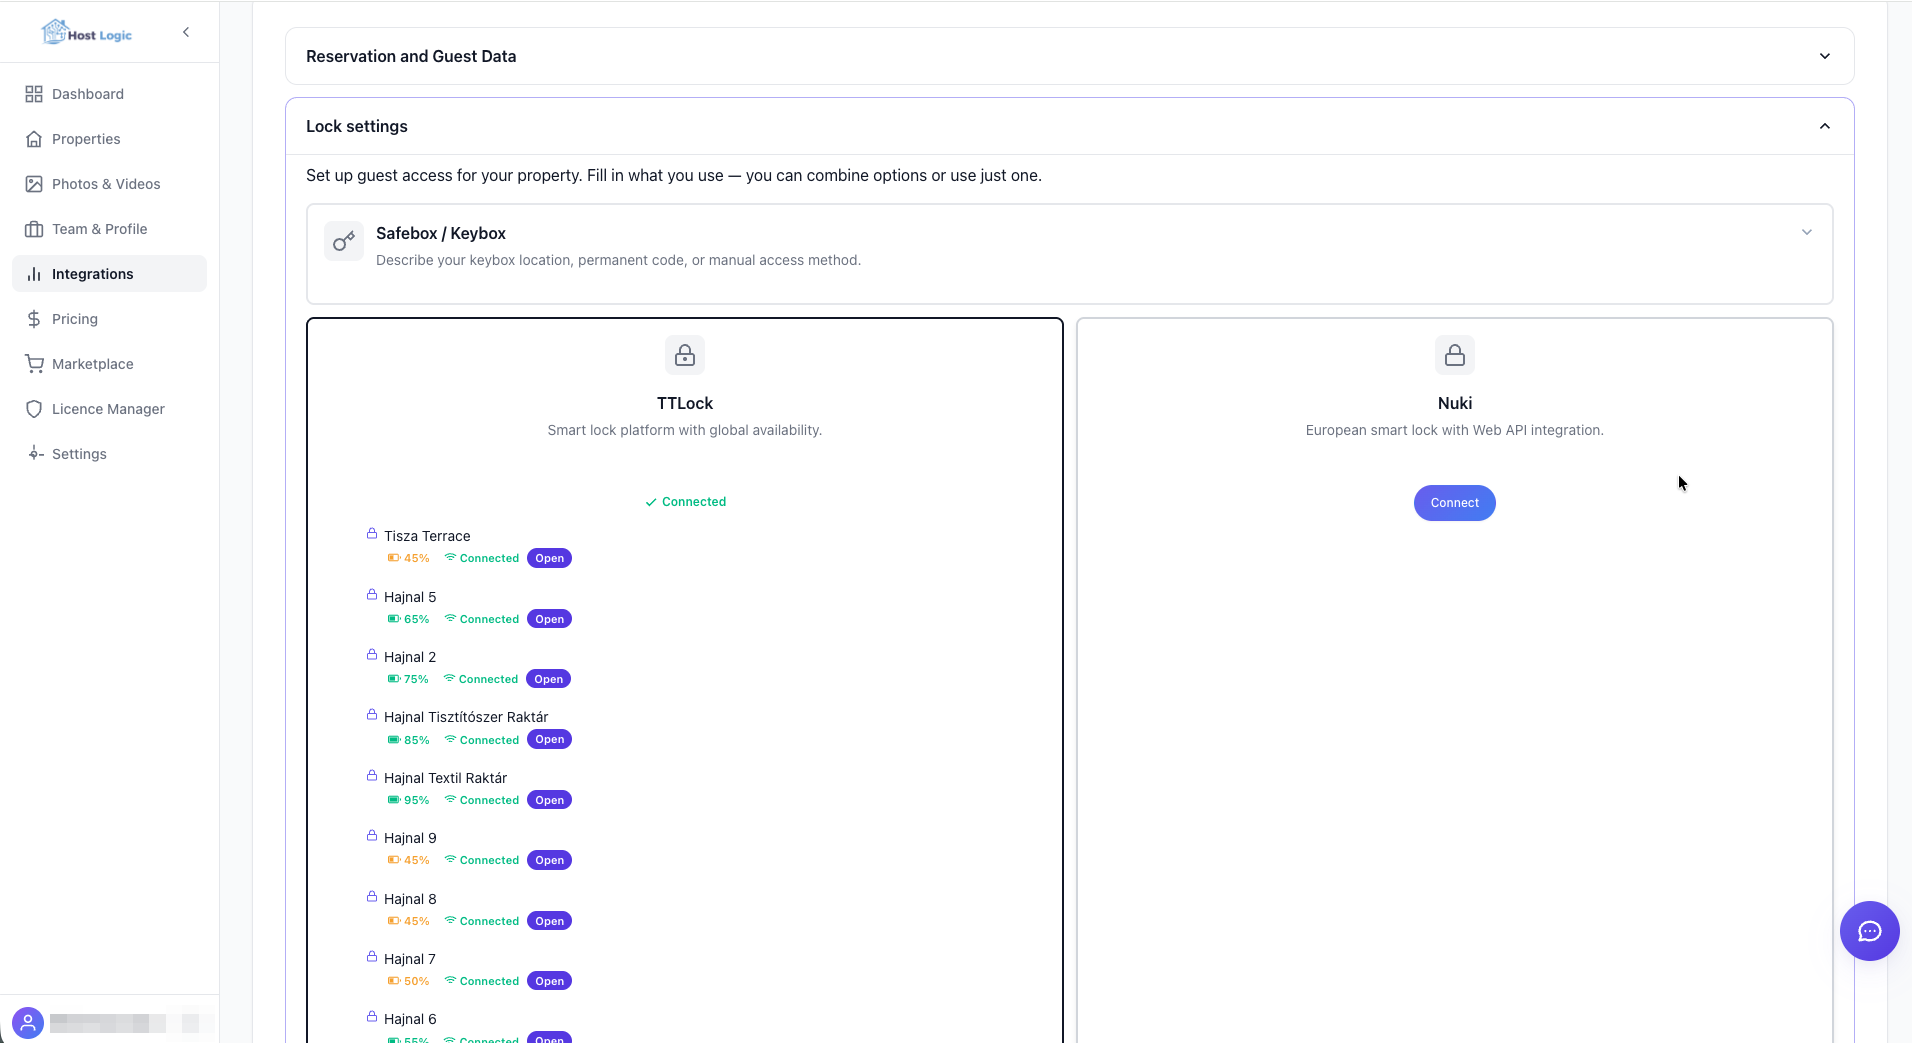Open Marketplace in the sidebar
Image resolution: width=1912 pixels, height=1043 pixels.
click(x=109, y=364)
